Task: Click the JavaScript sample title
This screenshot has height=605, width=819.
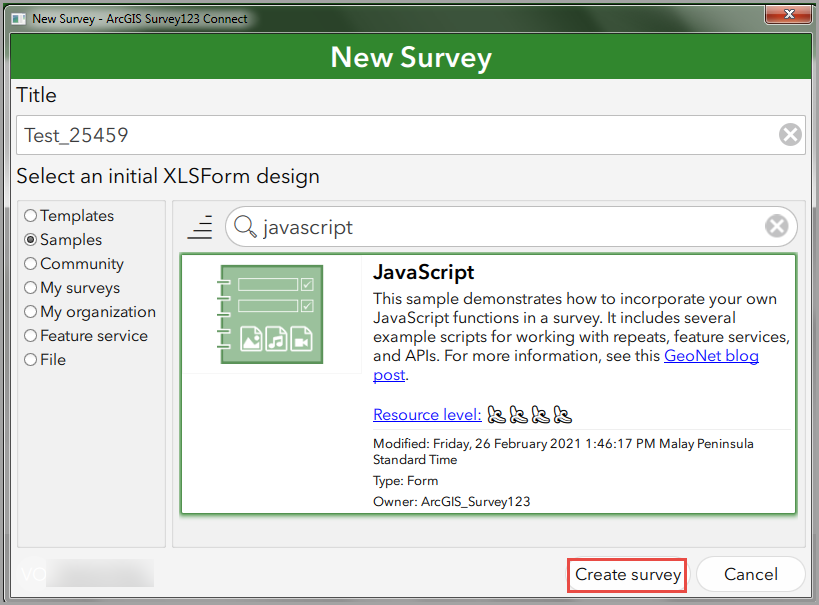Action: point(423,272)
